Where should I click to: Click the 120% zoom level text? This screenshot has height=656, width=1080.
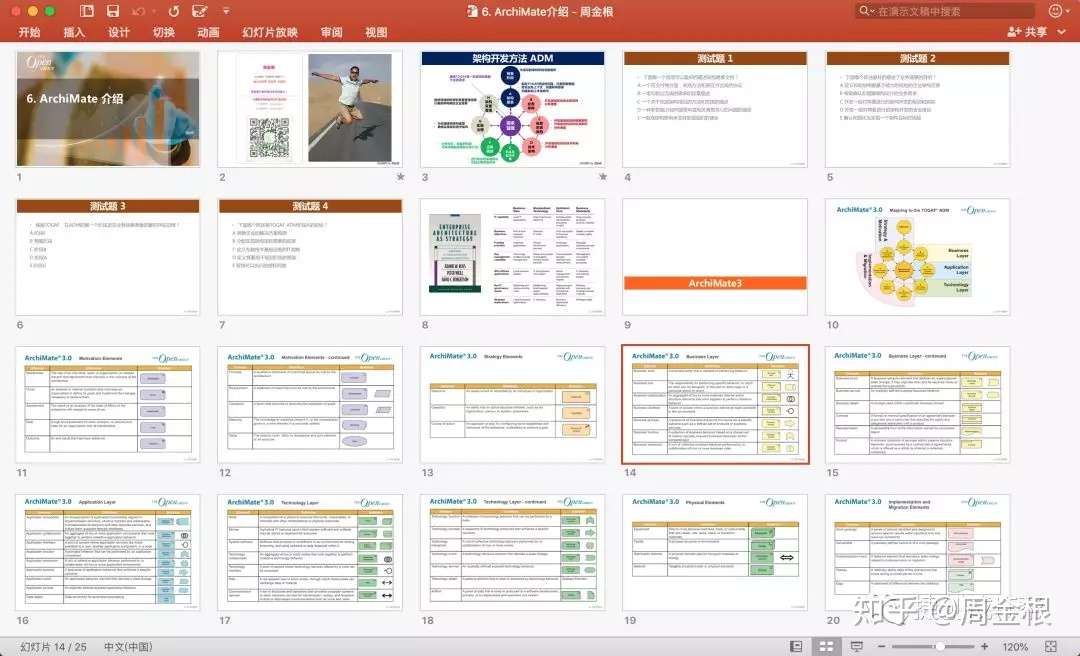click(x=1015, y=646)
